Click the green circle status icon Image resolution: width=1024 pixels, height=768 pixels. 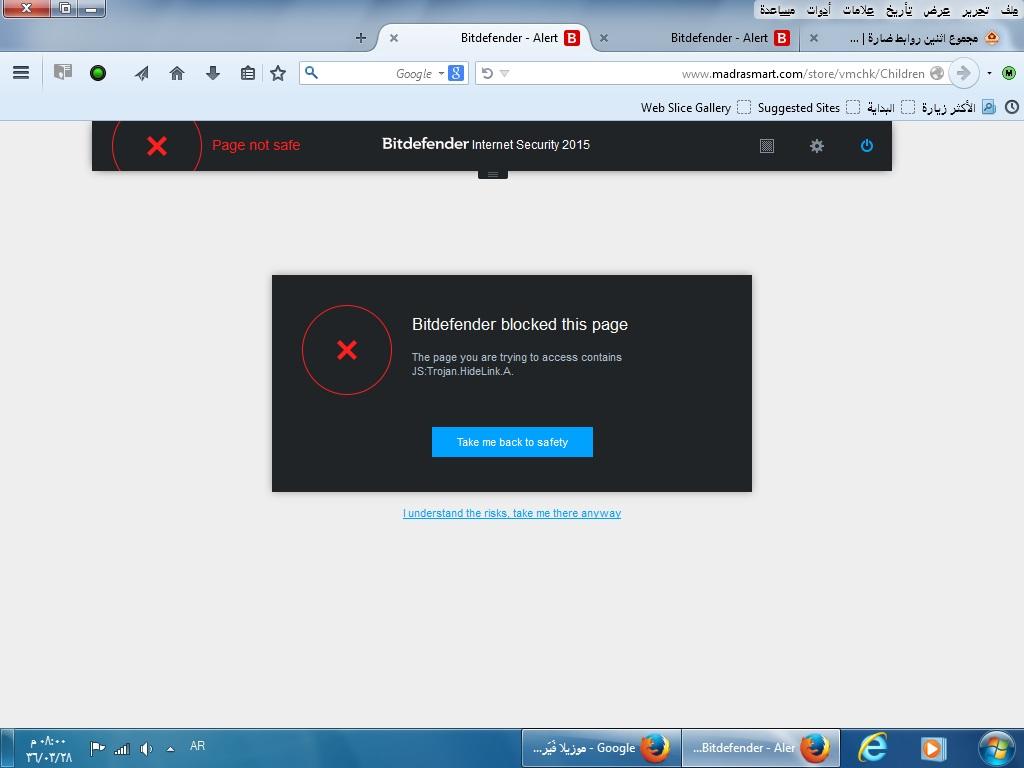click(98, 73)
